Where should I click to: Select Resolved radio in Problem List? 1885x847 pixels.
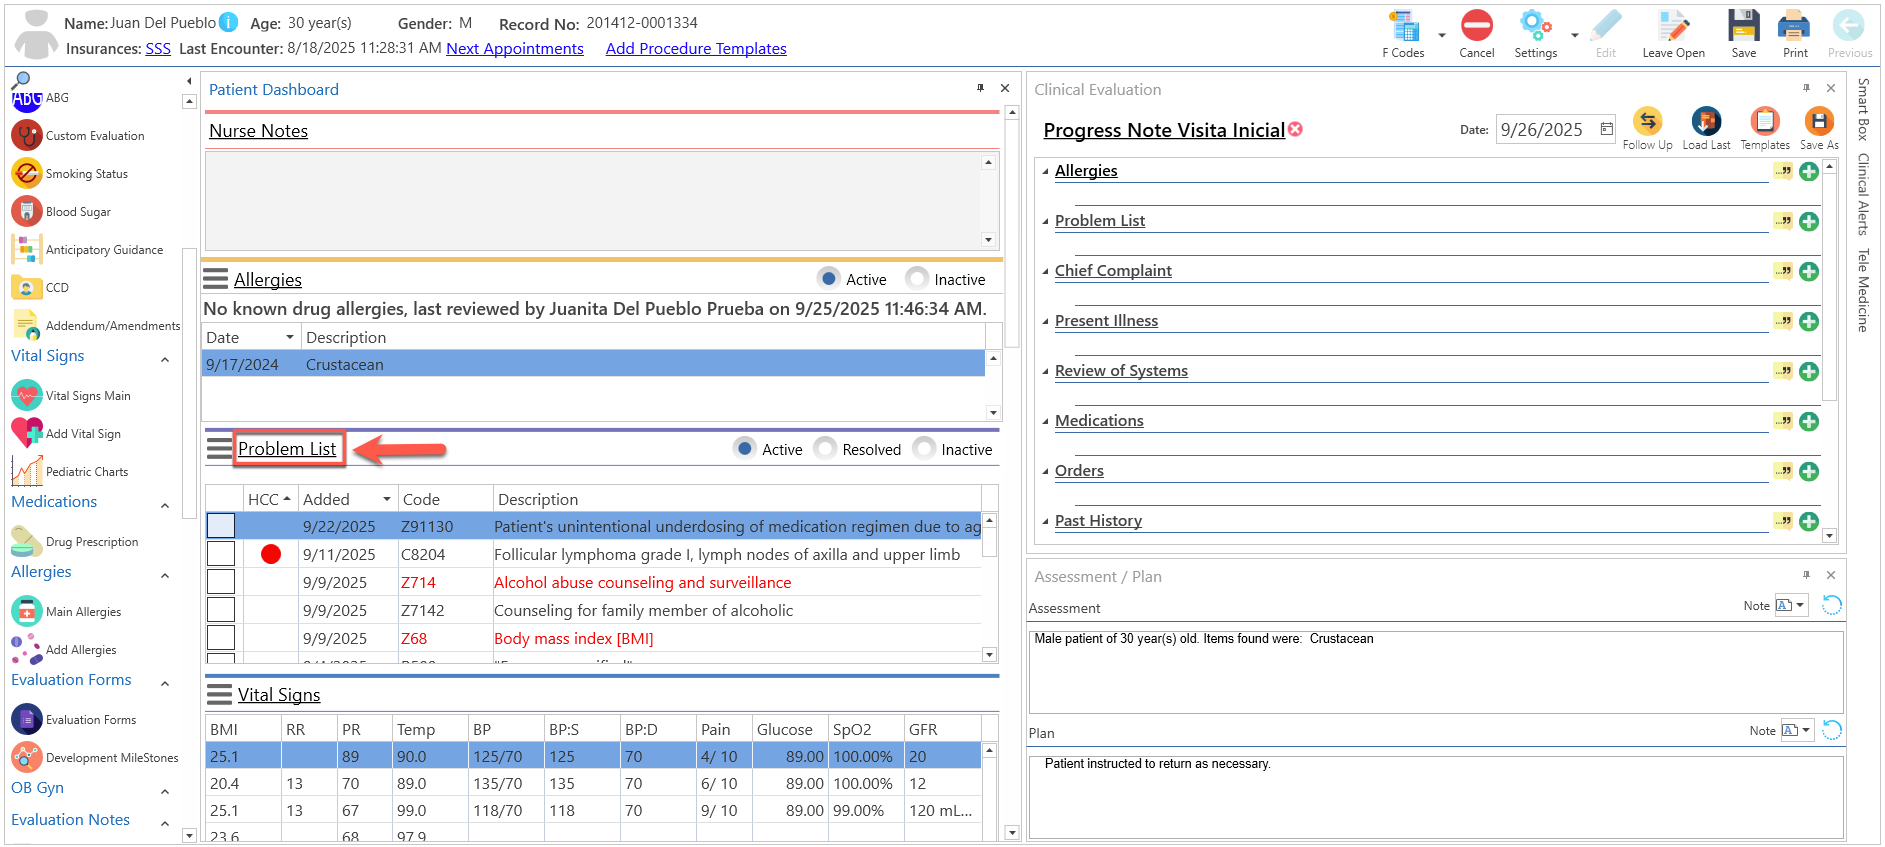[x=824, y=448]
